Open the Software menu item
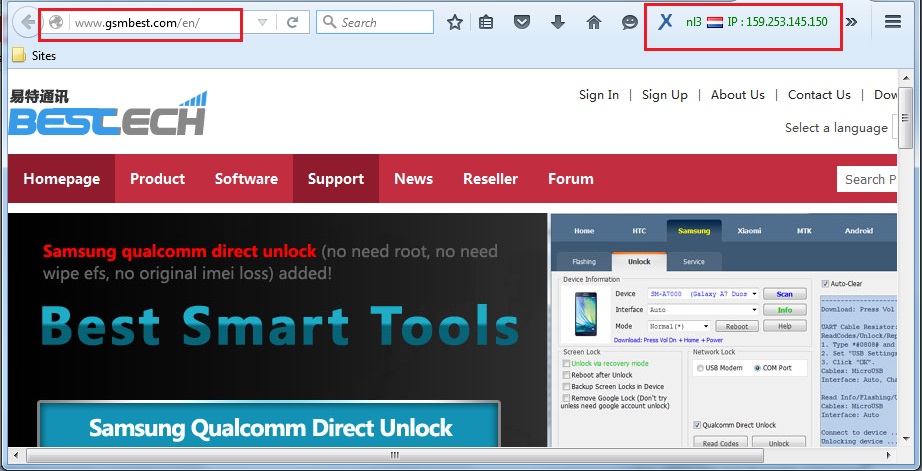This screenshot has height=471, width=922. click(x=246, y=179)
